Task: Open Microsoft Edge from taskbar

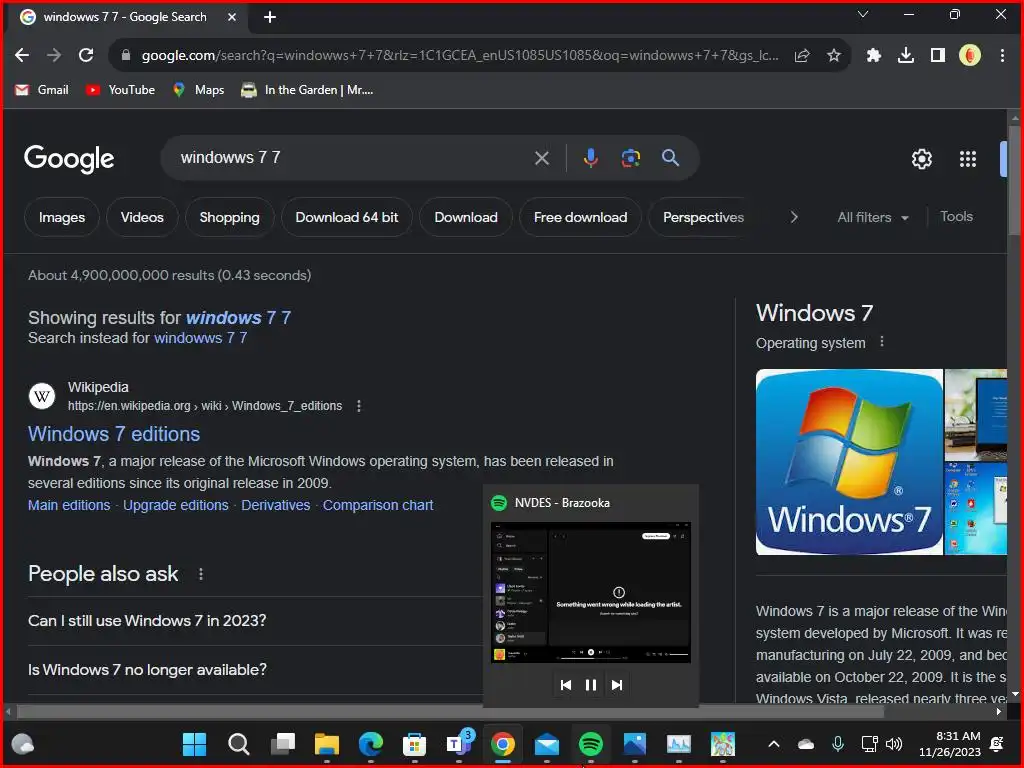Action: pos(370,744)
